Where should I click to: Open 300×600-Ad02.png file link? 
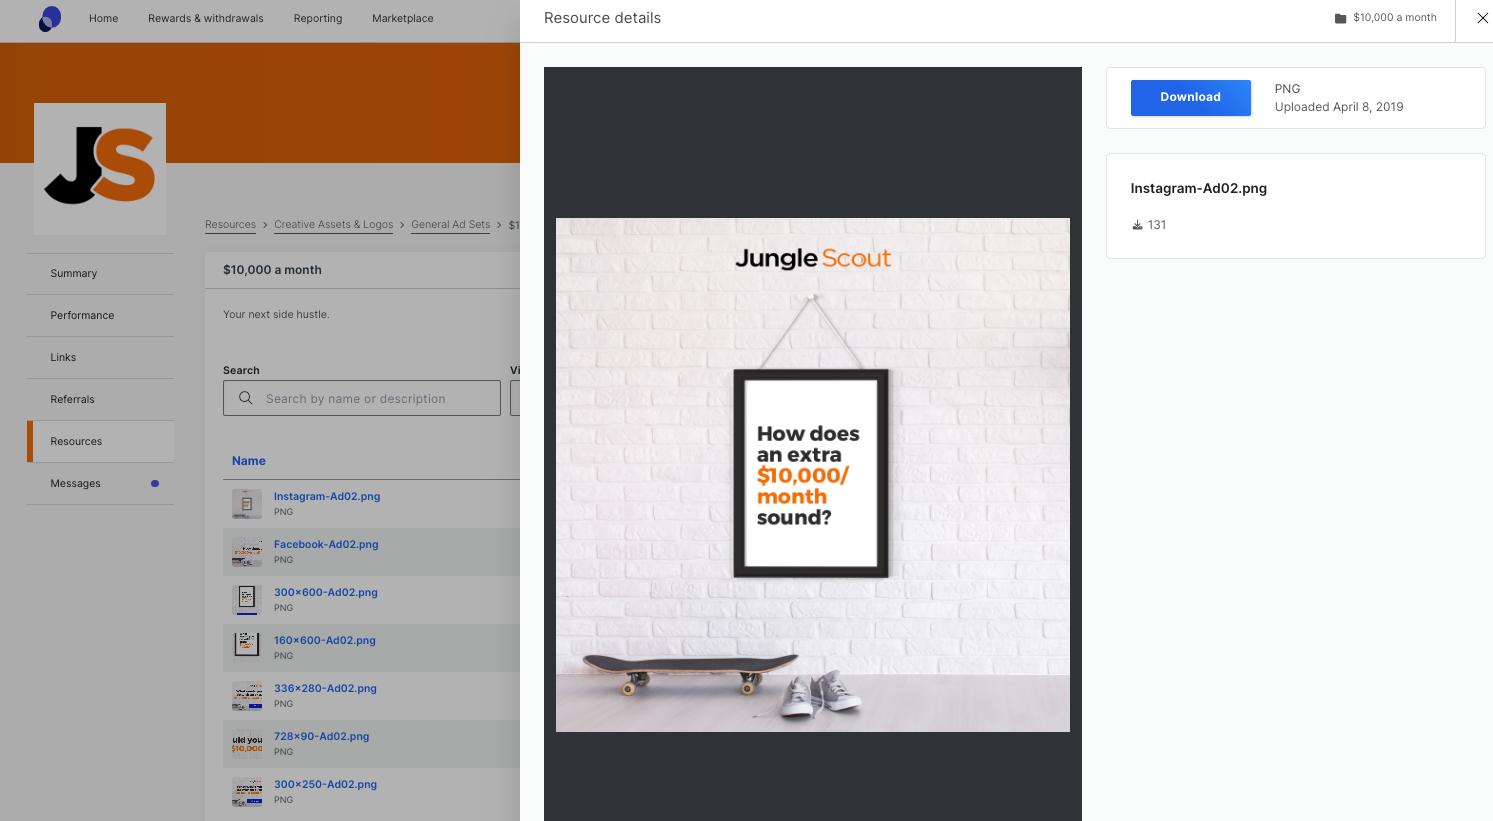point(326,592)
